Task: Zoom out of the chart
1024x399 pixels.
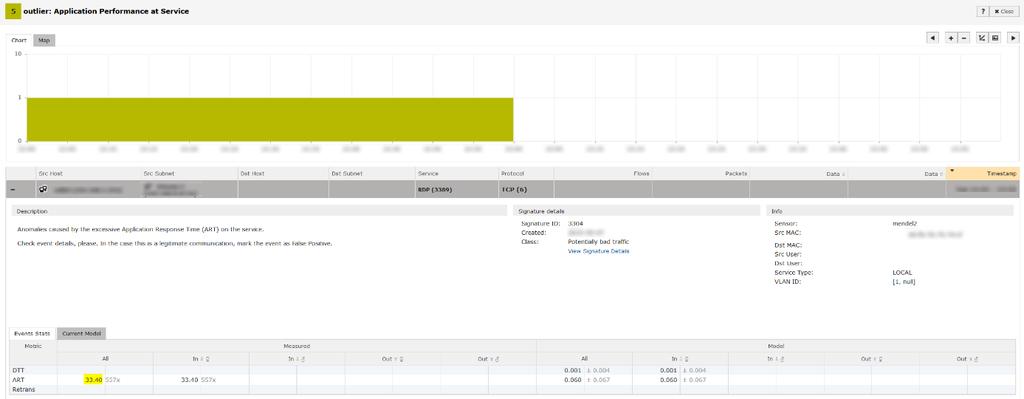Action: [963, 39]
